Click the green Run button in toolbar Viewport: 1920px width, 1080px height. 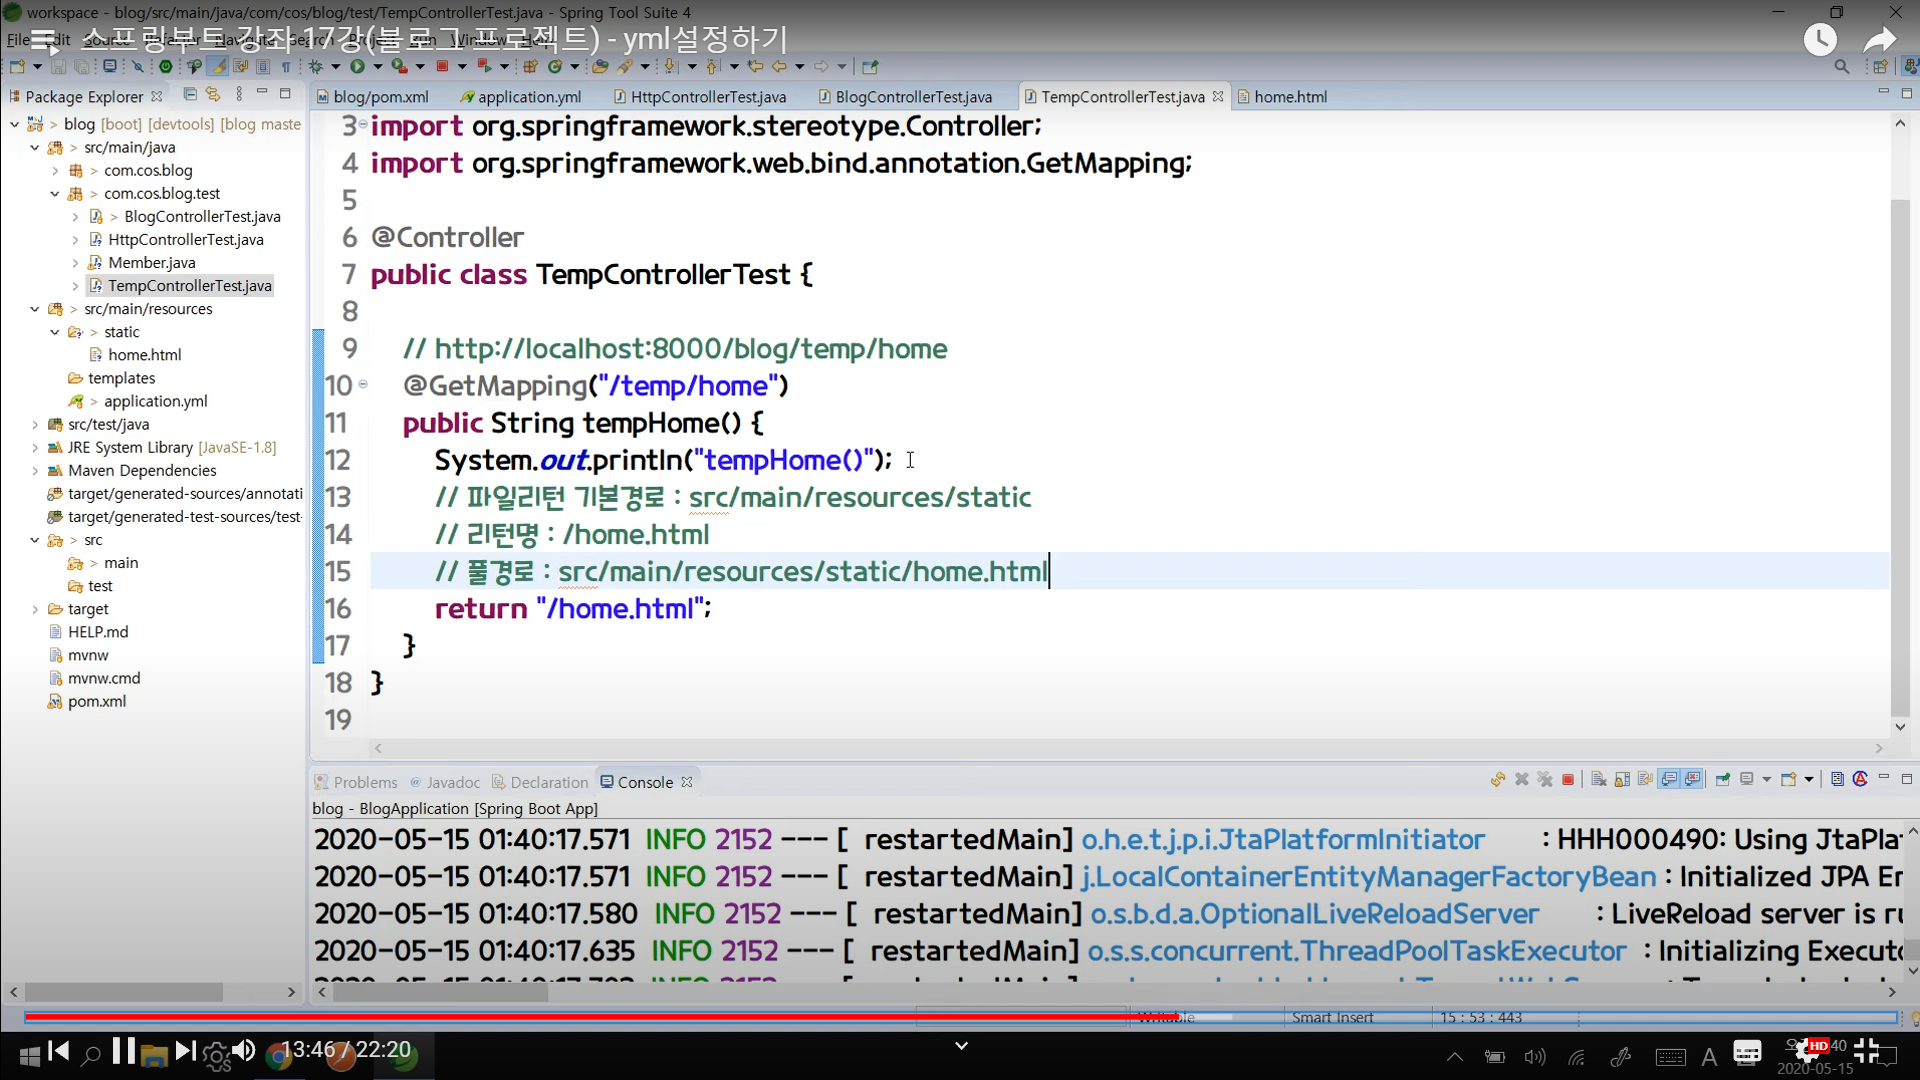pyautogui.click(x=357, y=66)
